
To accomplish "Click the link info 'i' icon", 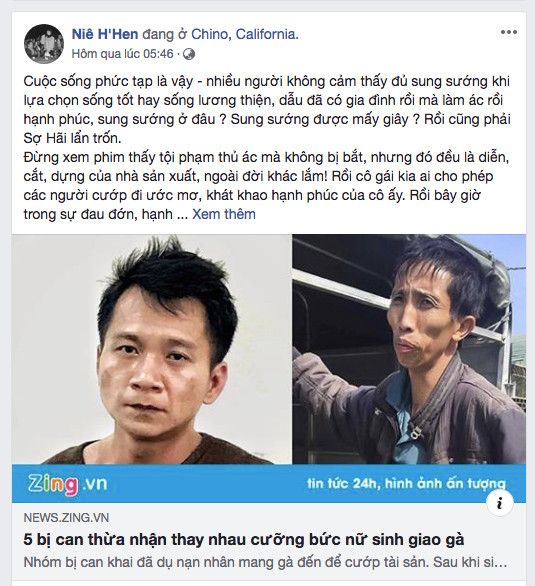I will (x=500, y=503).
